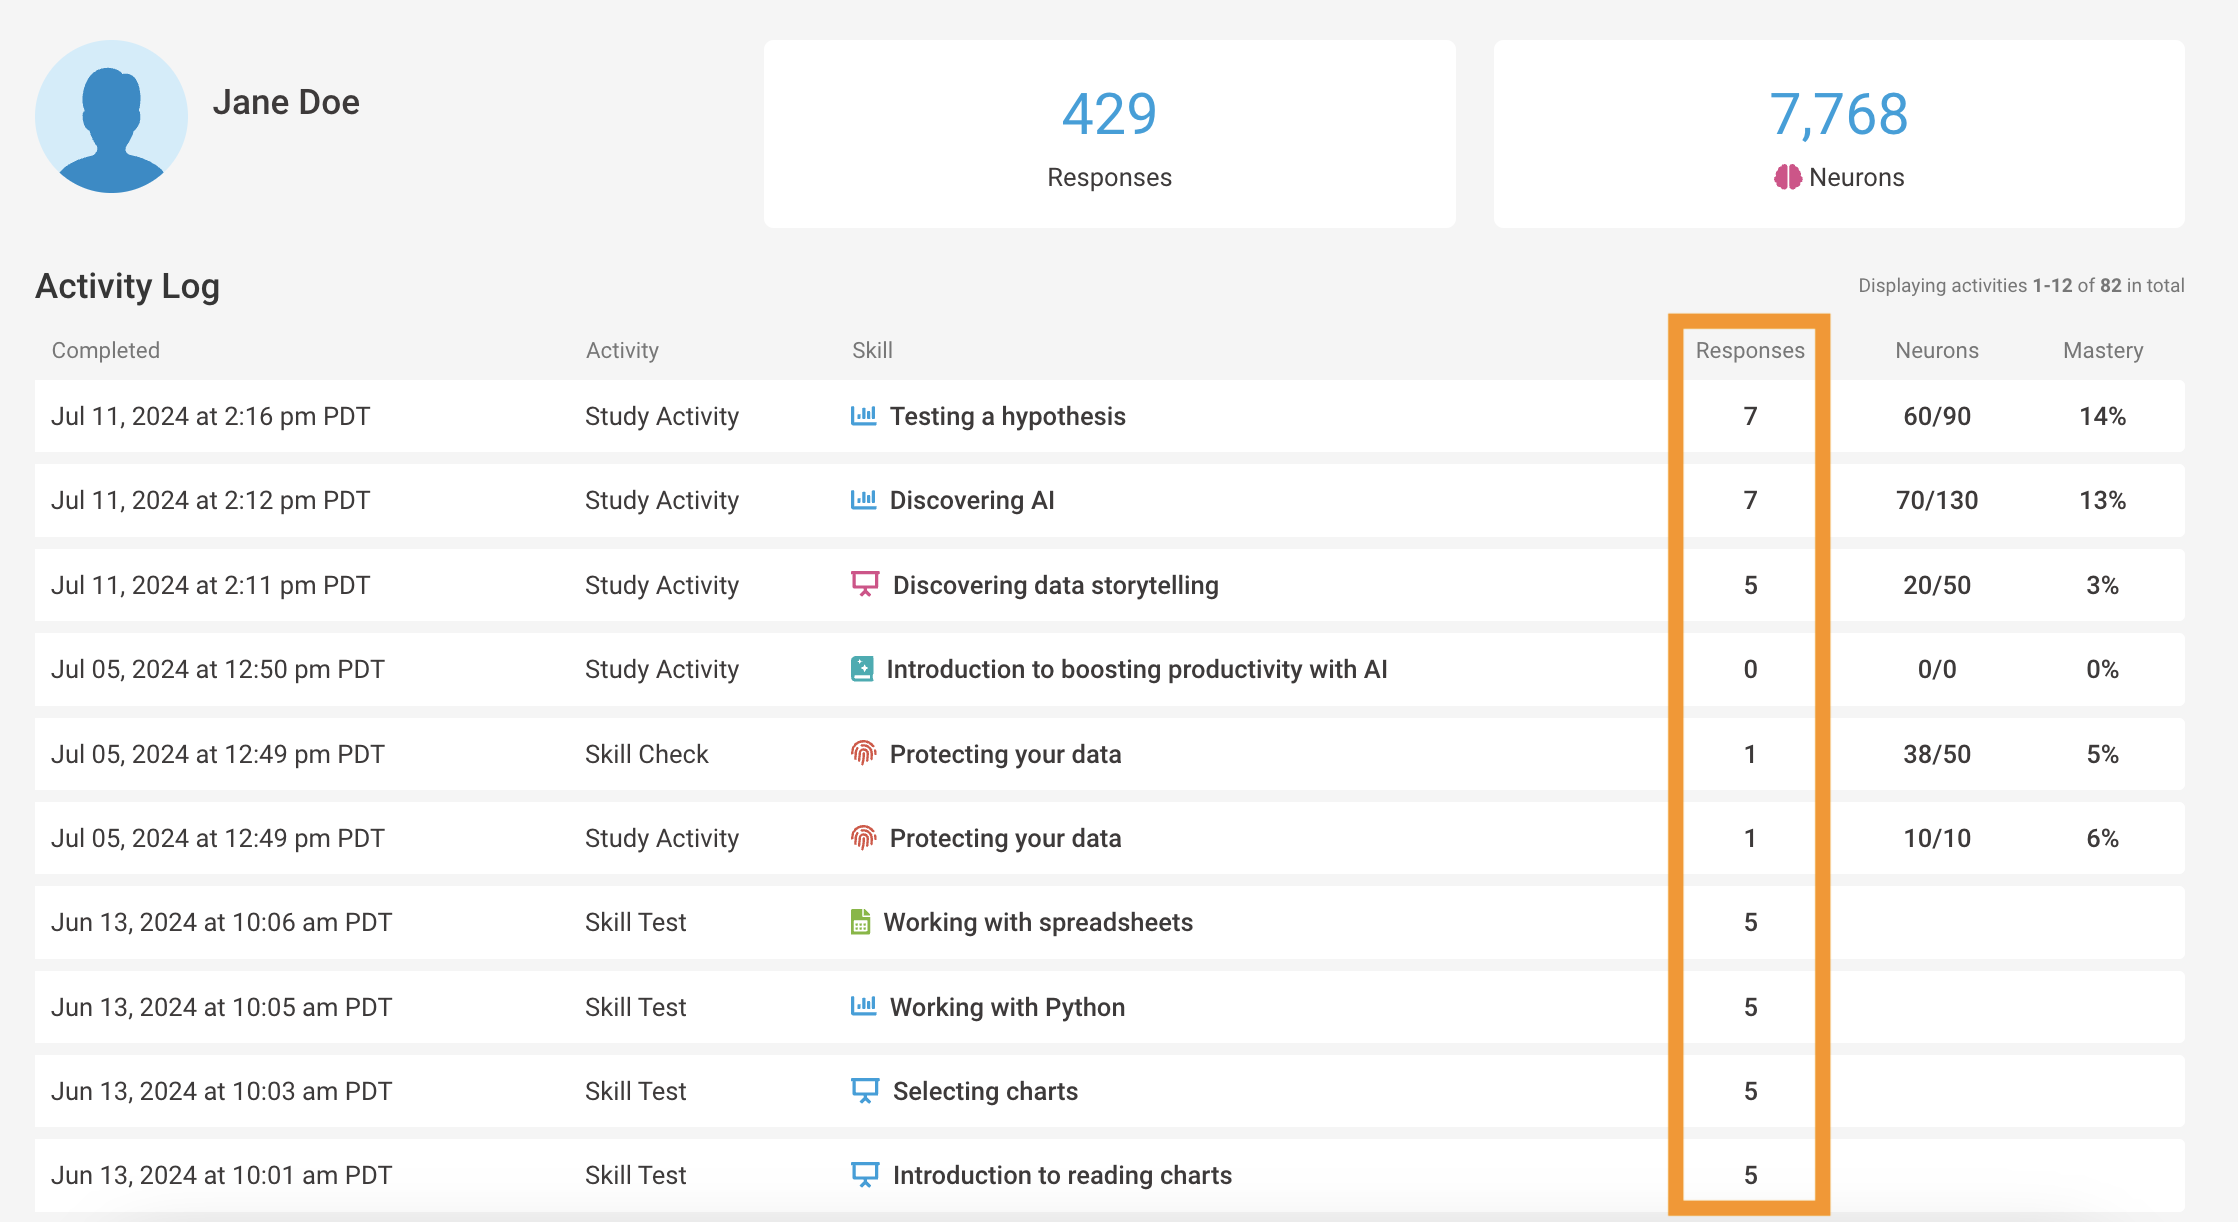The height and width of the screenshot is (1222, 2238).
Task: Click the 0 responses value
Action: click(x=1750, y=669)
